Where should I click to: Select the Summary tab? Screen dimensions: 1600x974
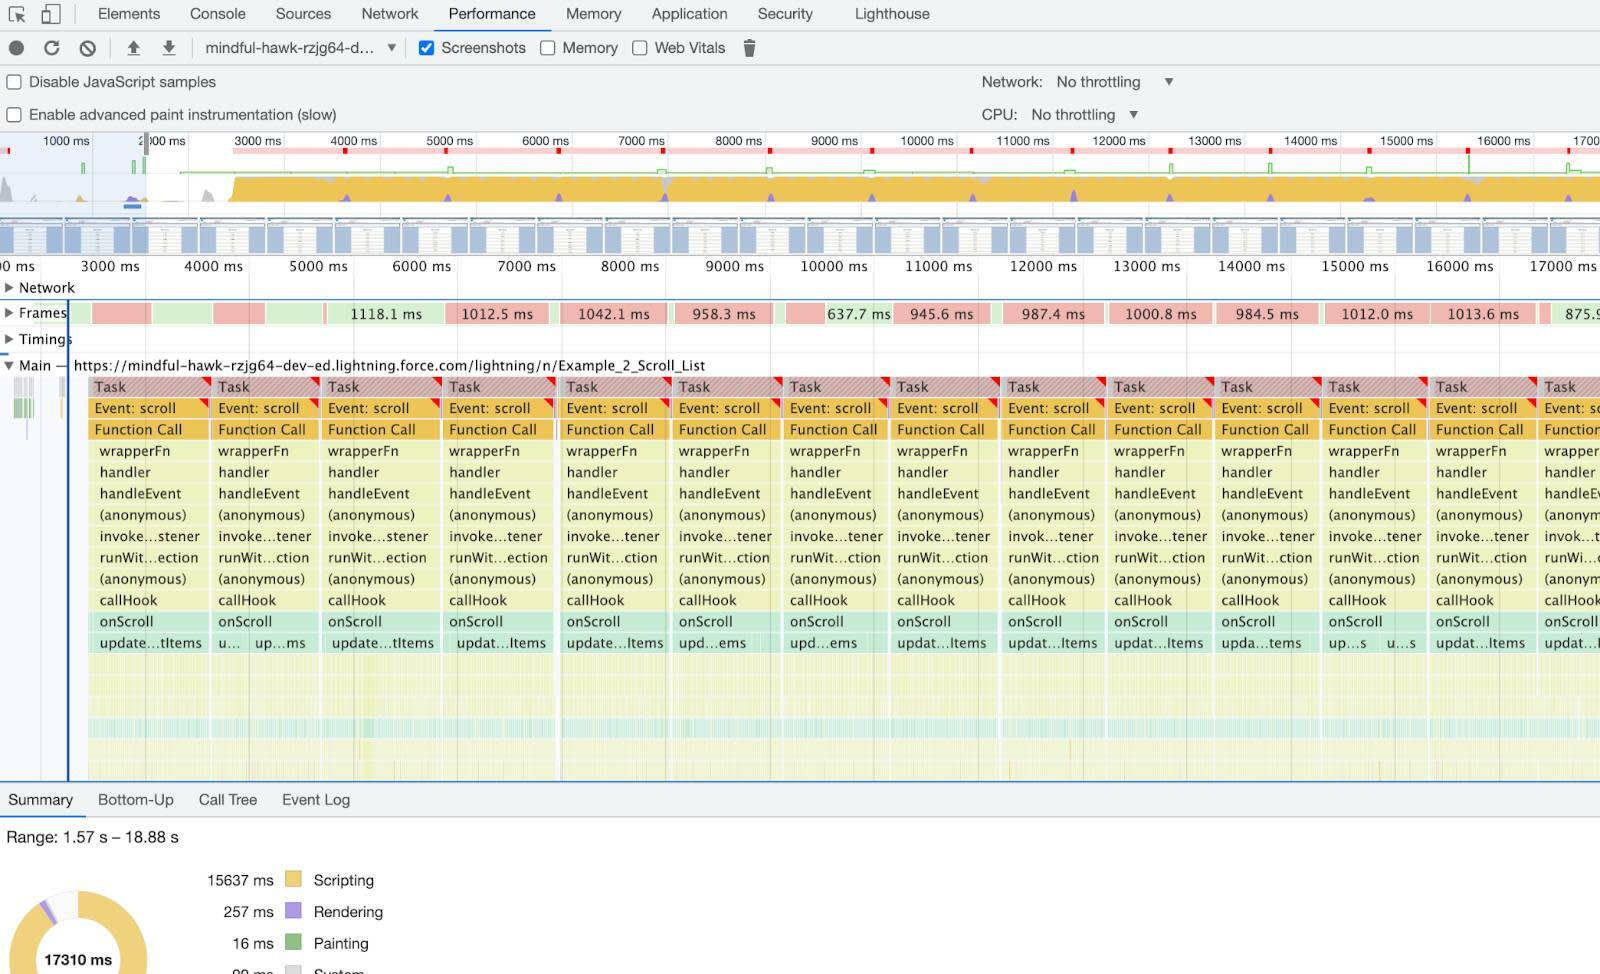pos(41,800)
